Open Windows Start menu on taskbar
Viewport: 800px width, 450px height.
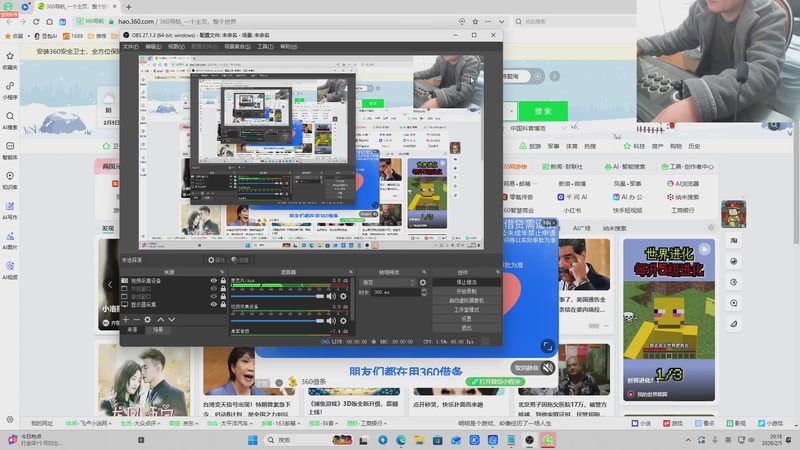(253, 440)
